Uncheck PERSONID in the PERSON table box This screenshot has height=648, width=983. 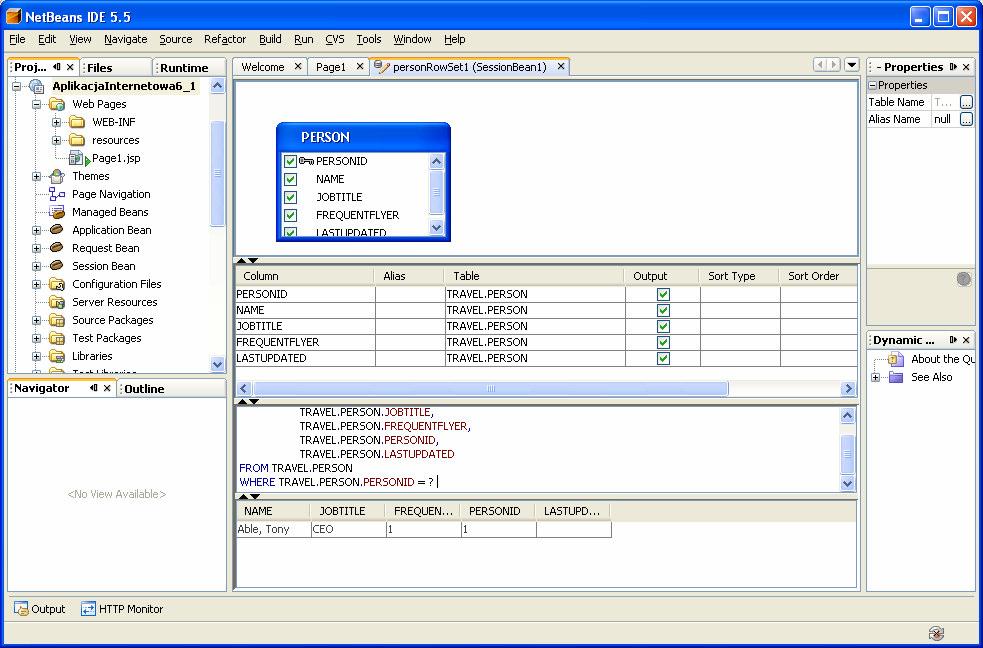290,161
